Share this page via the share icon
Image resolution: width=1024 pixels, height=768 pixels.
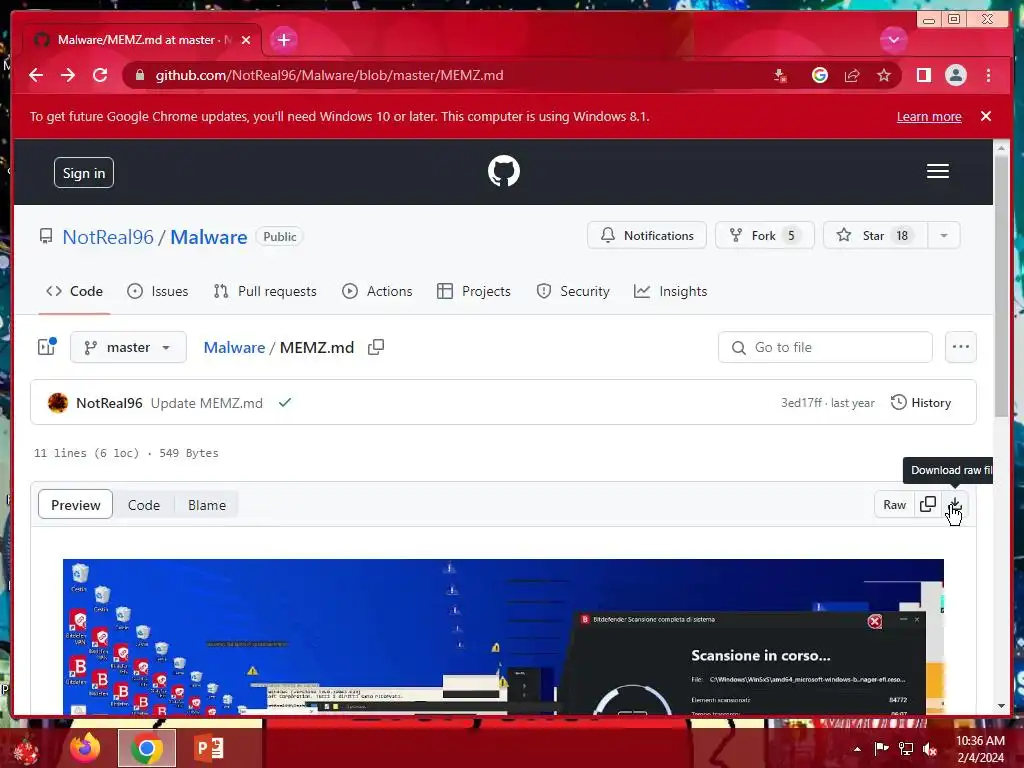coord(852,75)
